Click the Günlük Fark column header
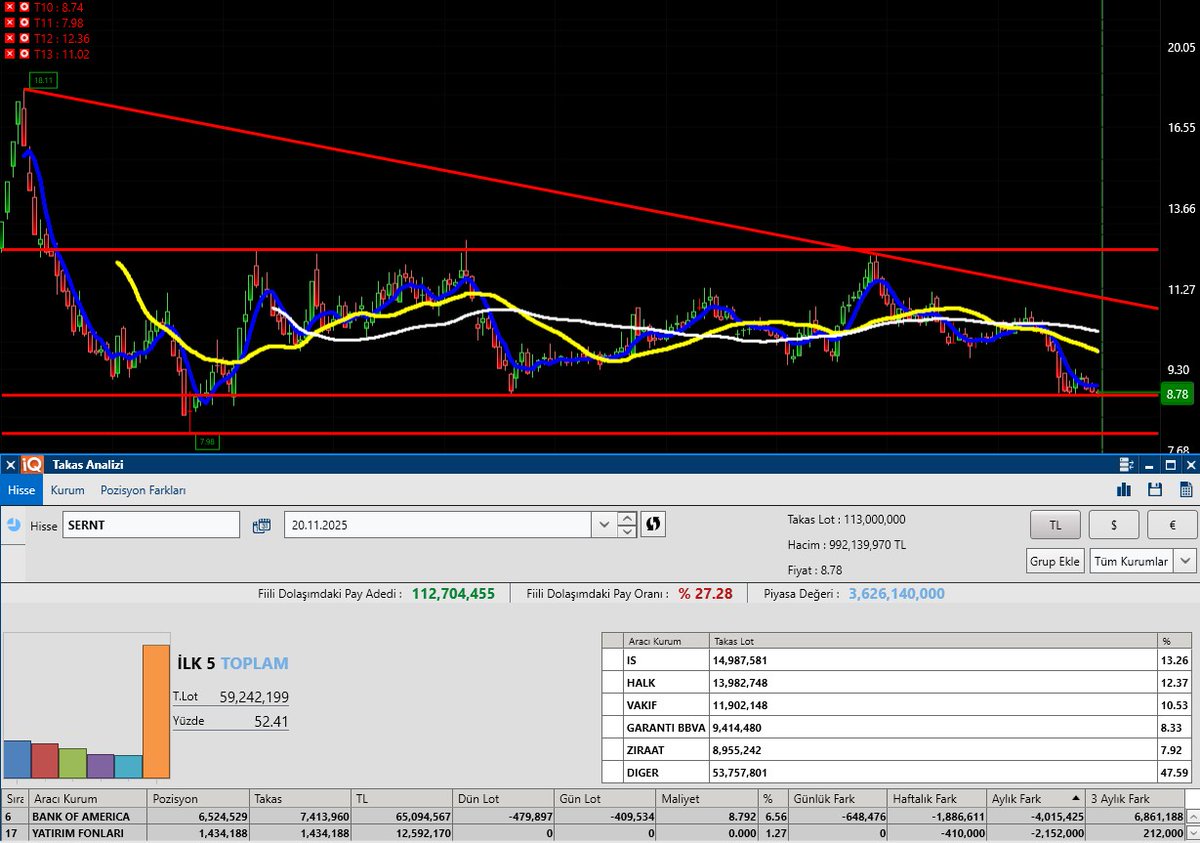Viewport: 1200px width, 843px height. (x=835, y=799)
